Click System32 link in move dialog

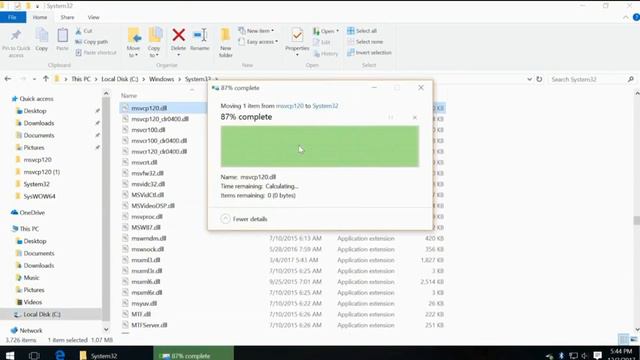(325, 106)
